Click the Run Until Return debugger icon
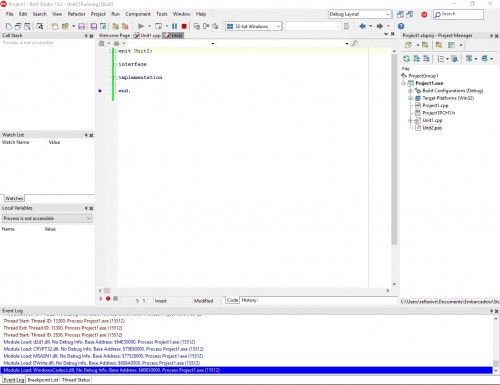 click(x=215, y=26)
